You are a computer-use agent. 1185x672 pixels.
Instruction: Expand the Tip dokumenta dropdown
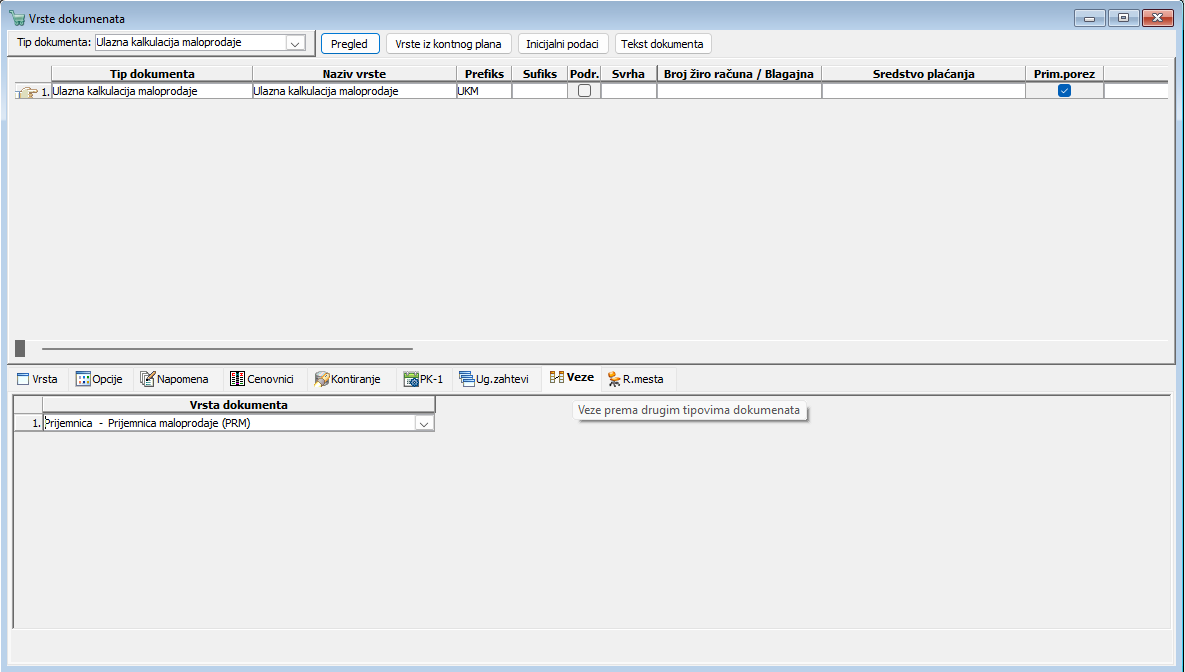point(295,43)
